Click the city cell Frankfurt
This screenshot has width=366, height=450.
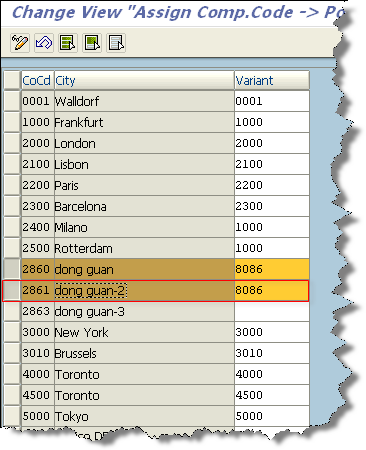pos(144,122)
